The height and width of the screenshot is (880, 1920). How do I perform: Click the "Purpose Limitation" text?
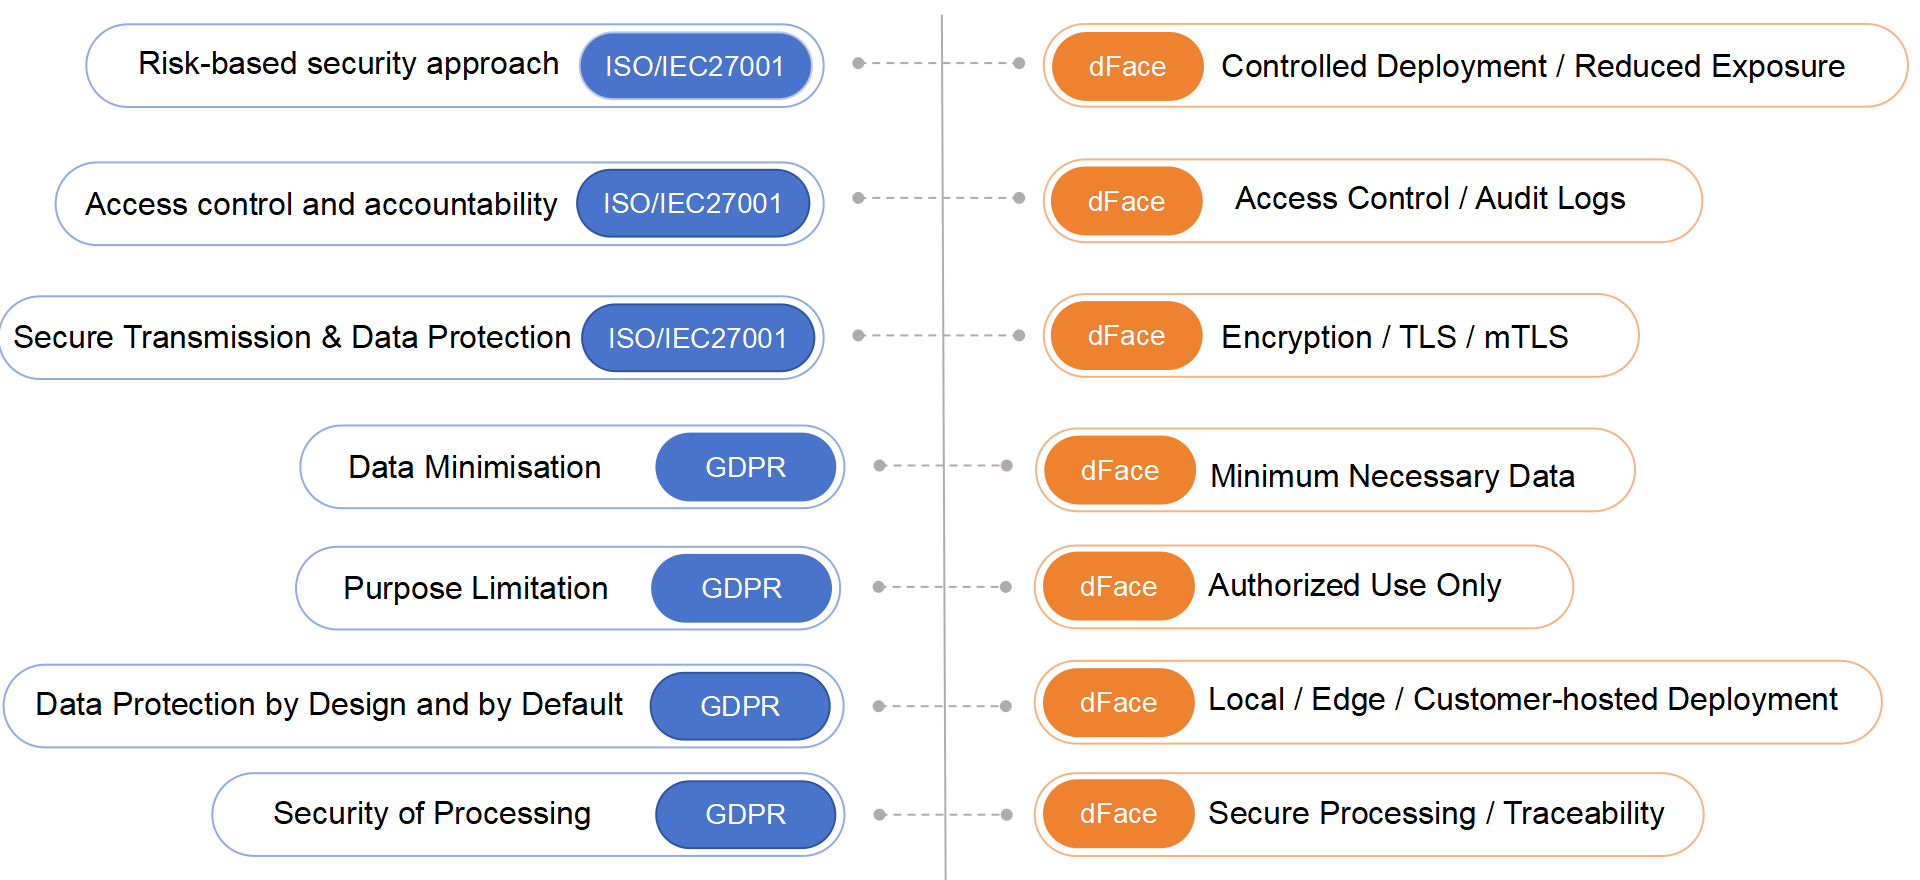(475, 588)
